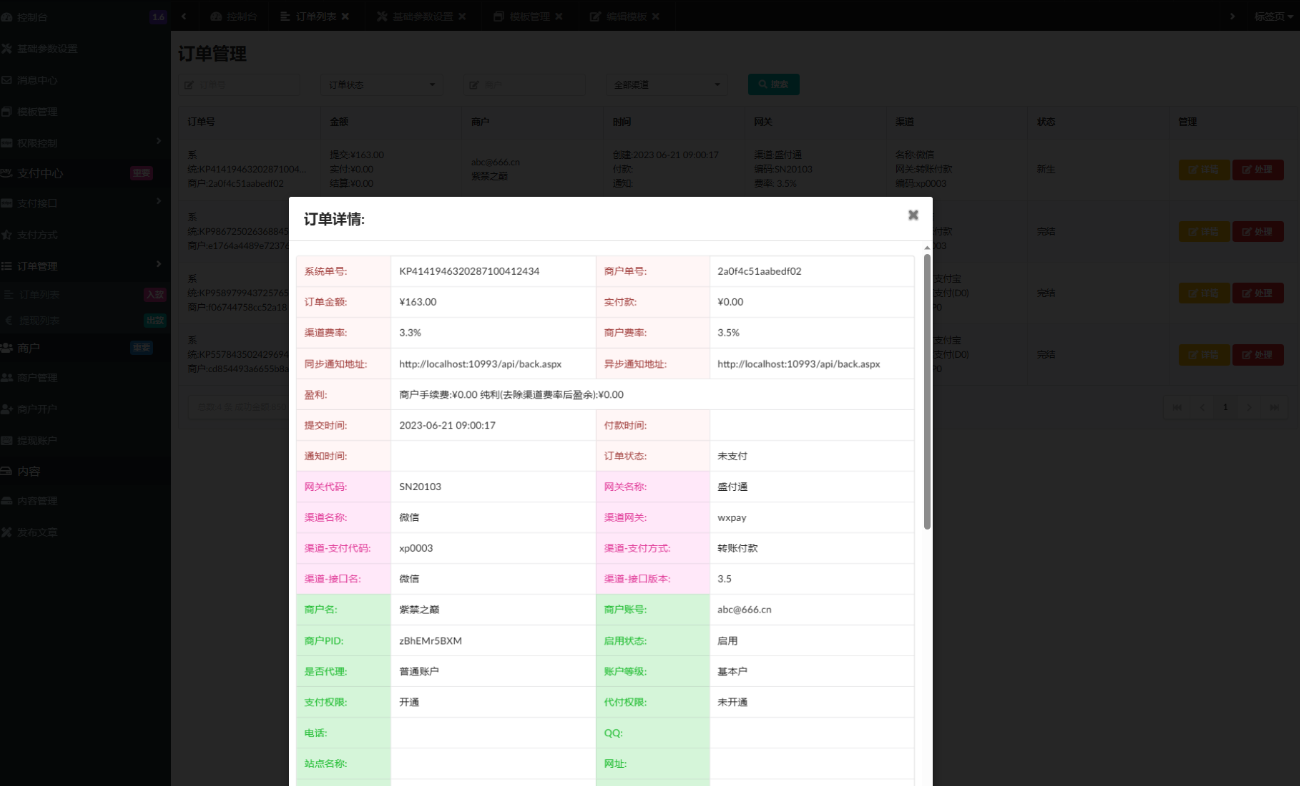Viewport: 1300px width, 786px height.
Task: Switch to the 编辑模板 tab
Action: [x=625, y=17]
